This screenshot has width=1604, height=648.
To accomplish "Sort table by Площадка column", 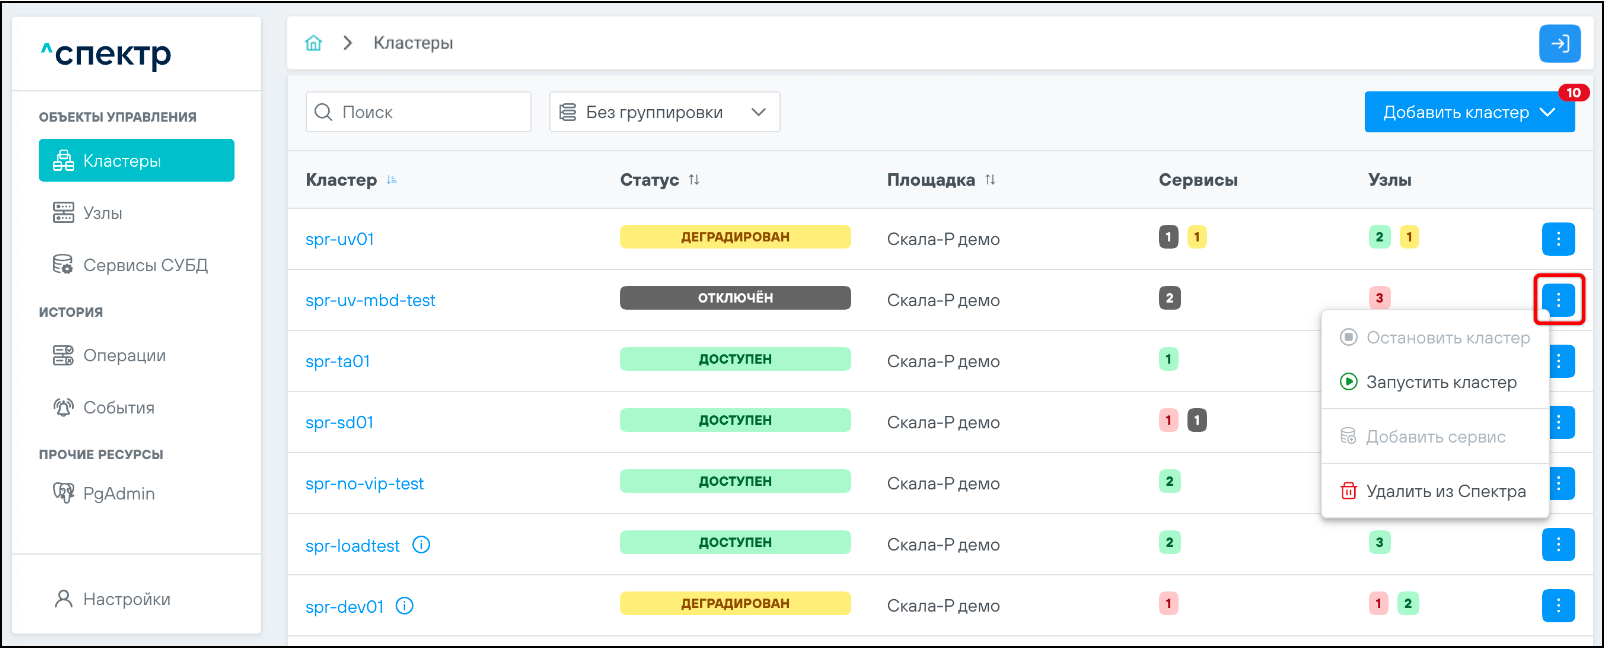I will (x=990, y=180).
